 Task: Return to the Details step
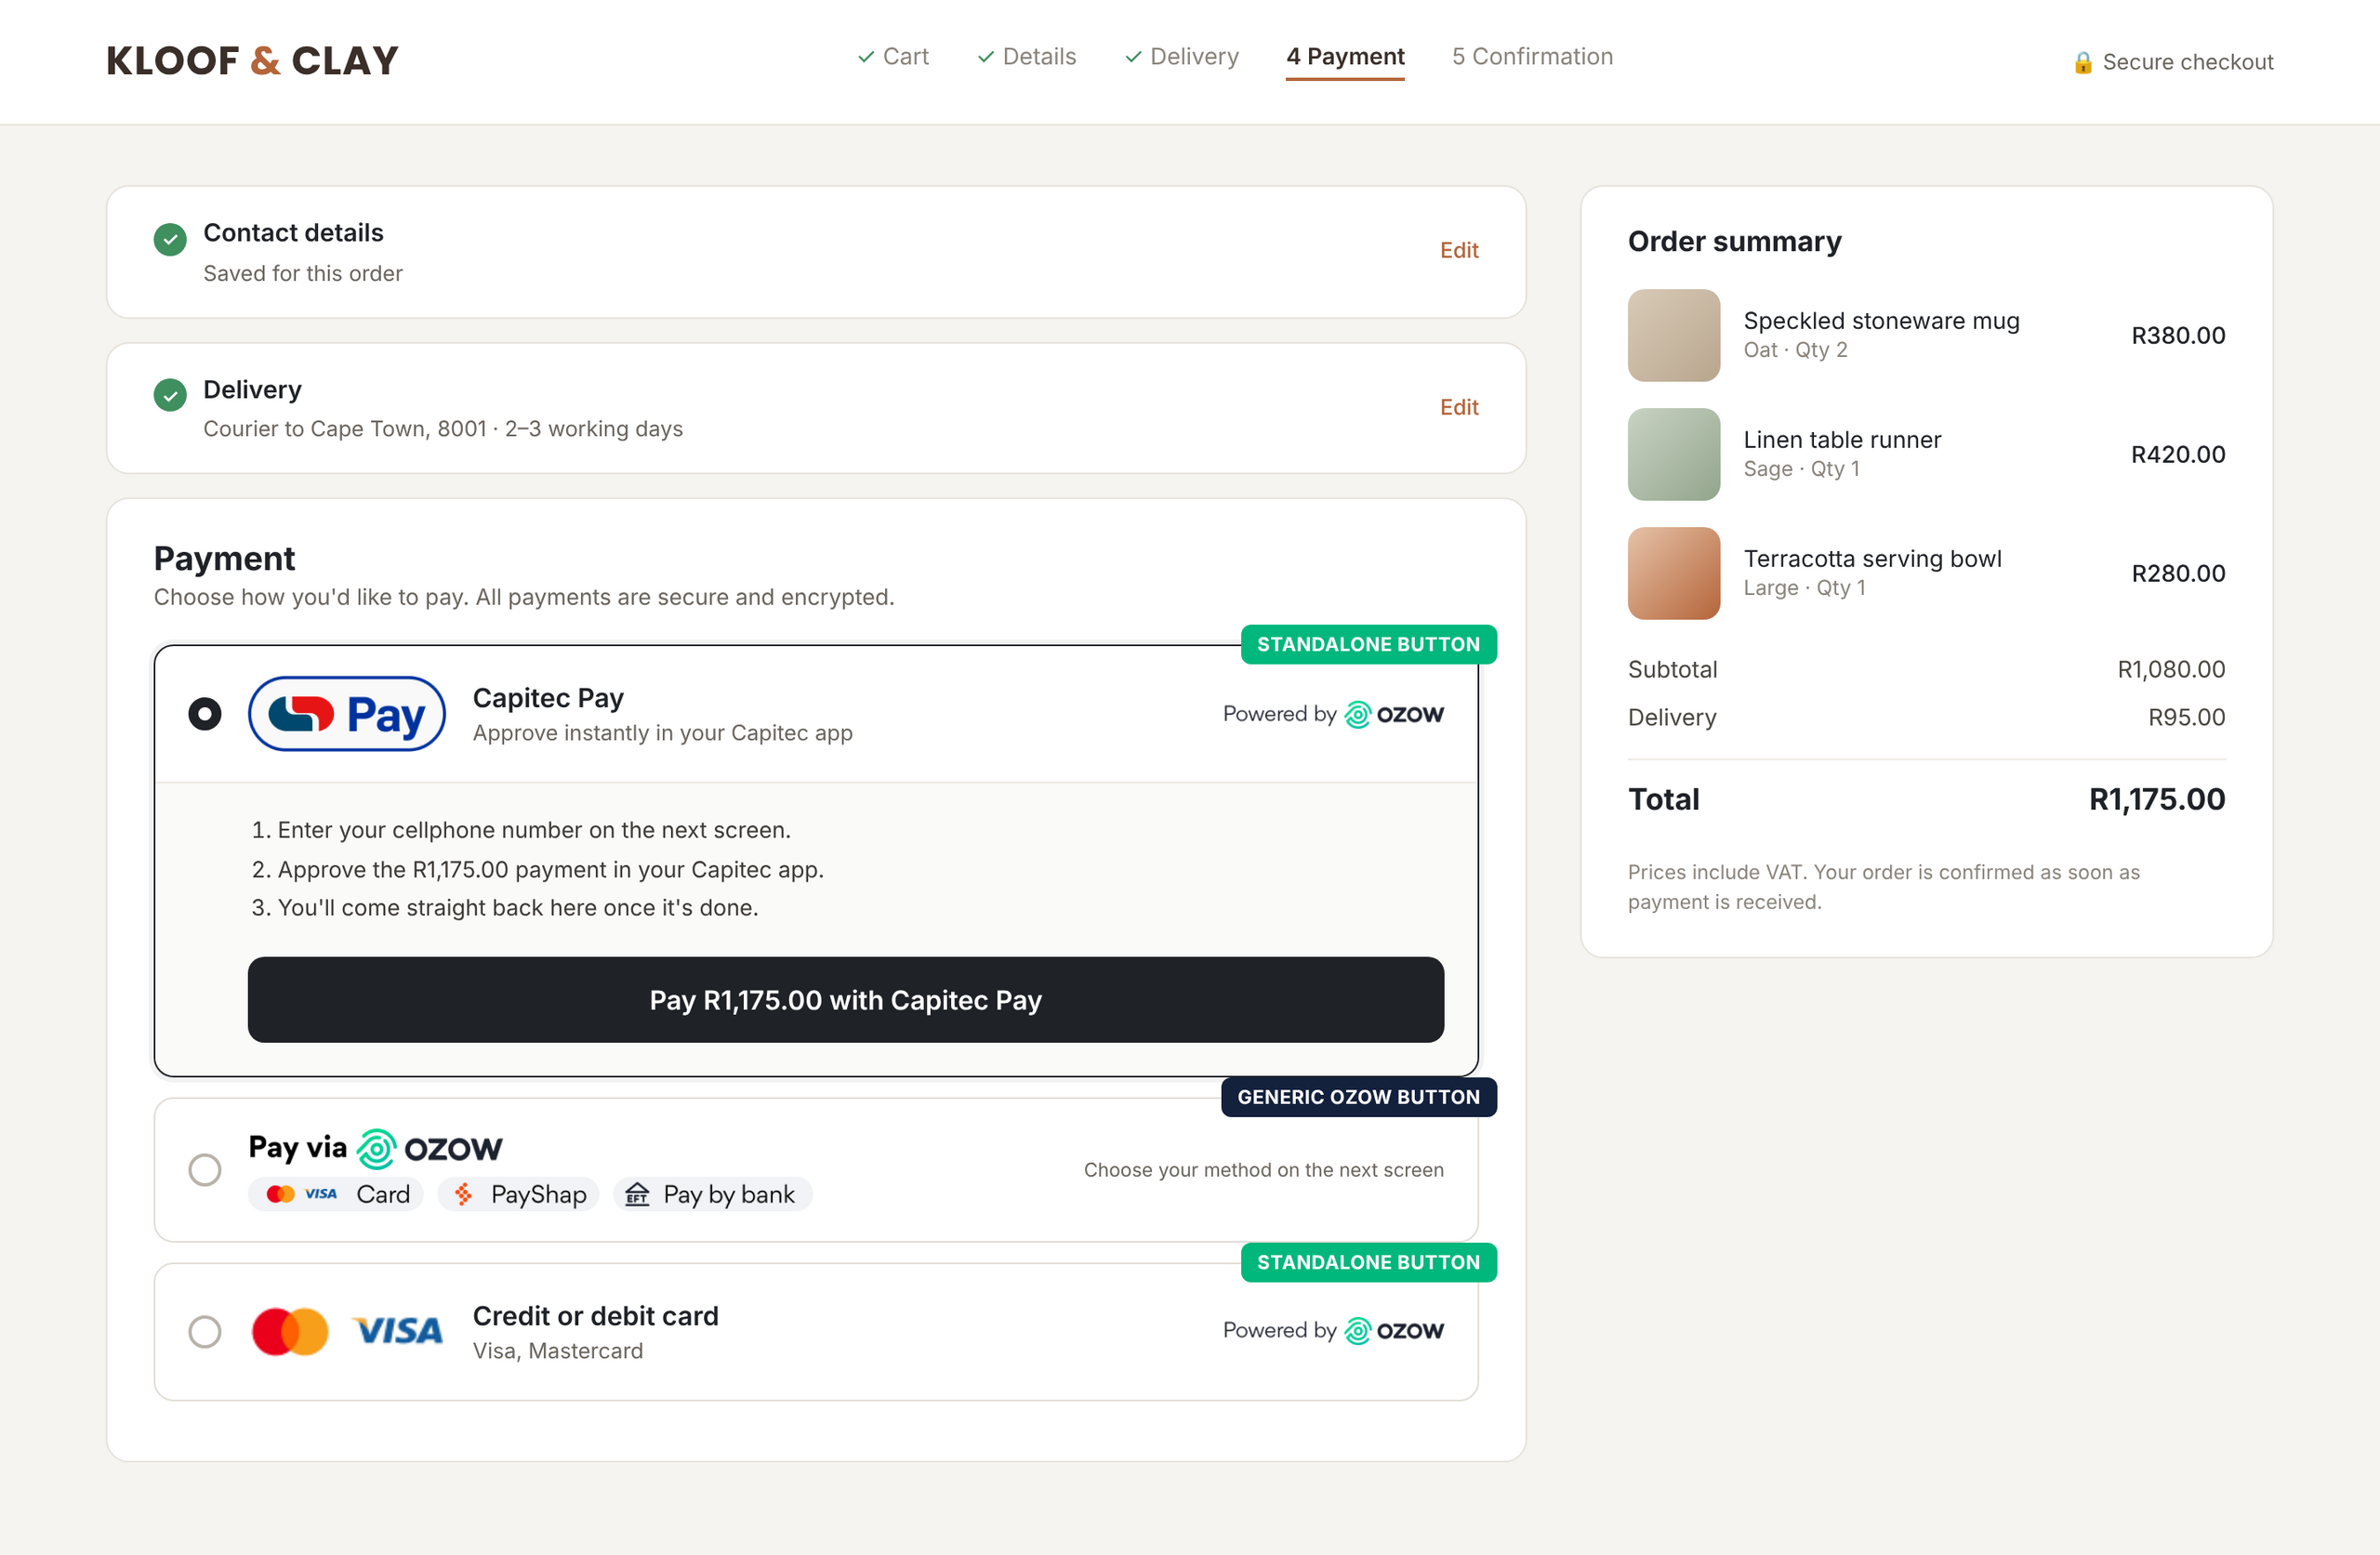coord(1027,57)
